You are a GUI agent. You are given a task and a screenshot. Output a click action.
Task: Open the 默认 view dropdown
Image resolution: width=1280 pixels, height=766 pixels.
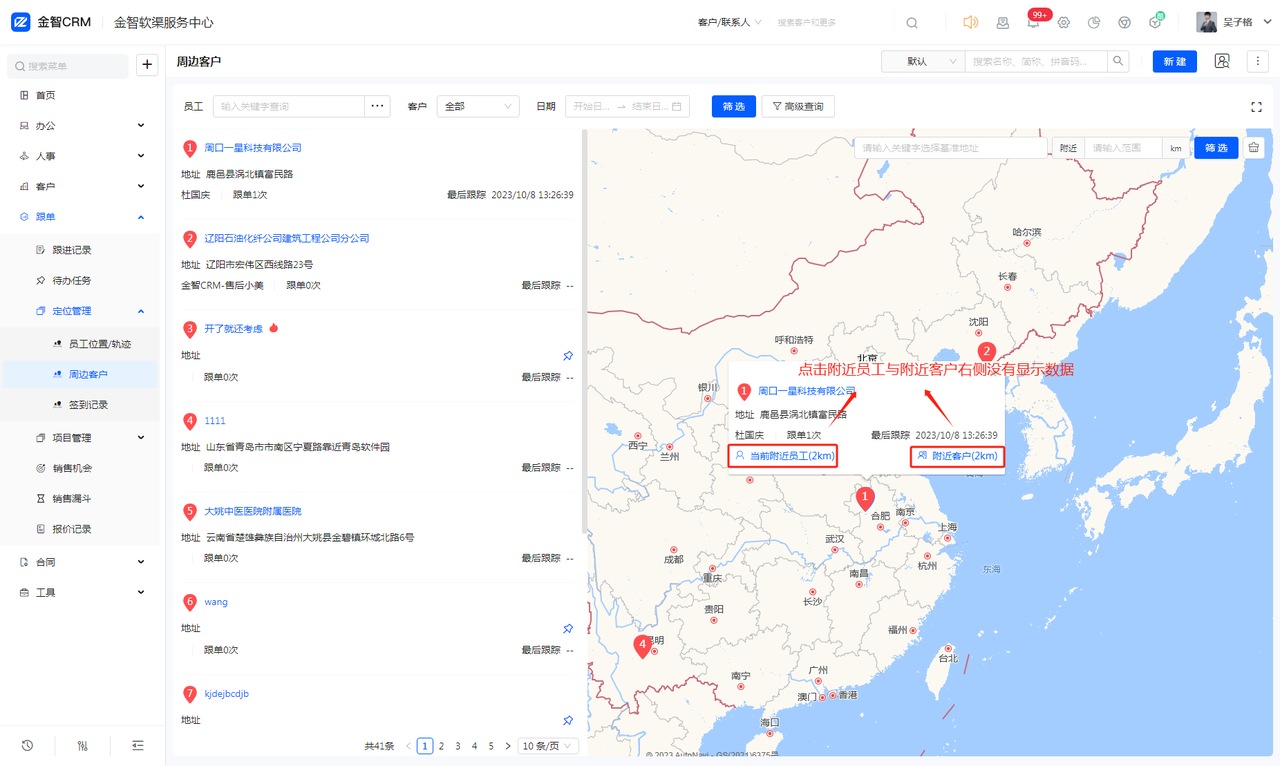coord(922,61)
